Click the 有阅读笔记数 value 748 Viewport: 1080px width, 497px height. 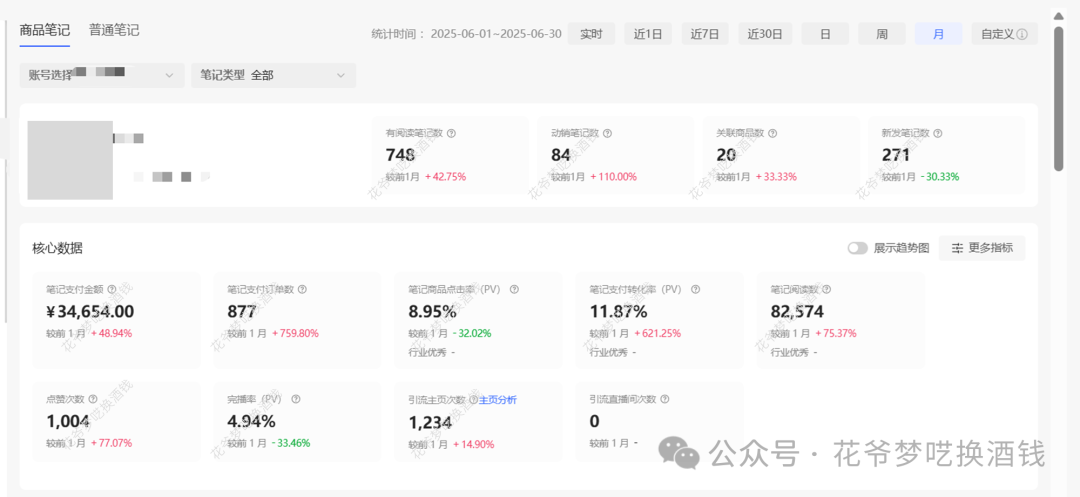click(400, 155)
